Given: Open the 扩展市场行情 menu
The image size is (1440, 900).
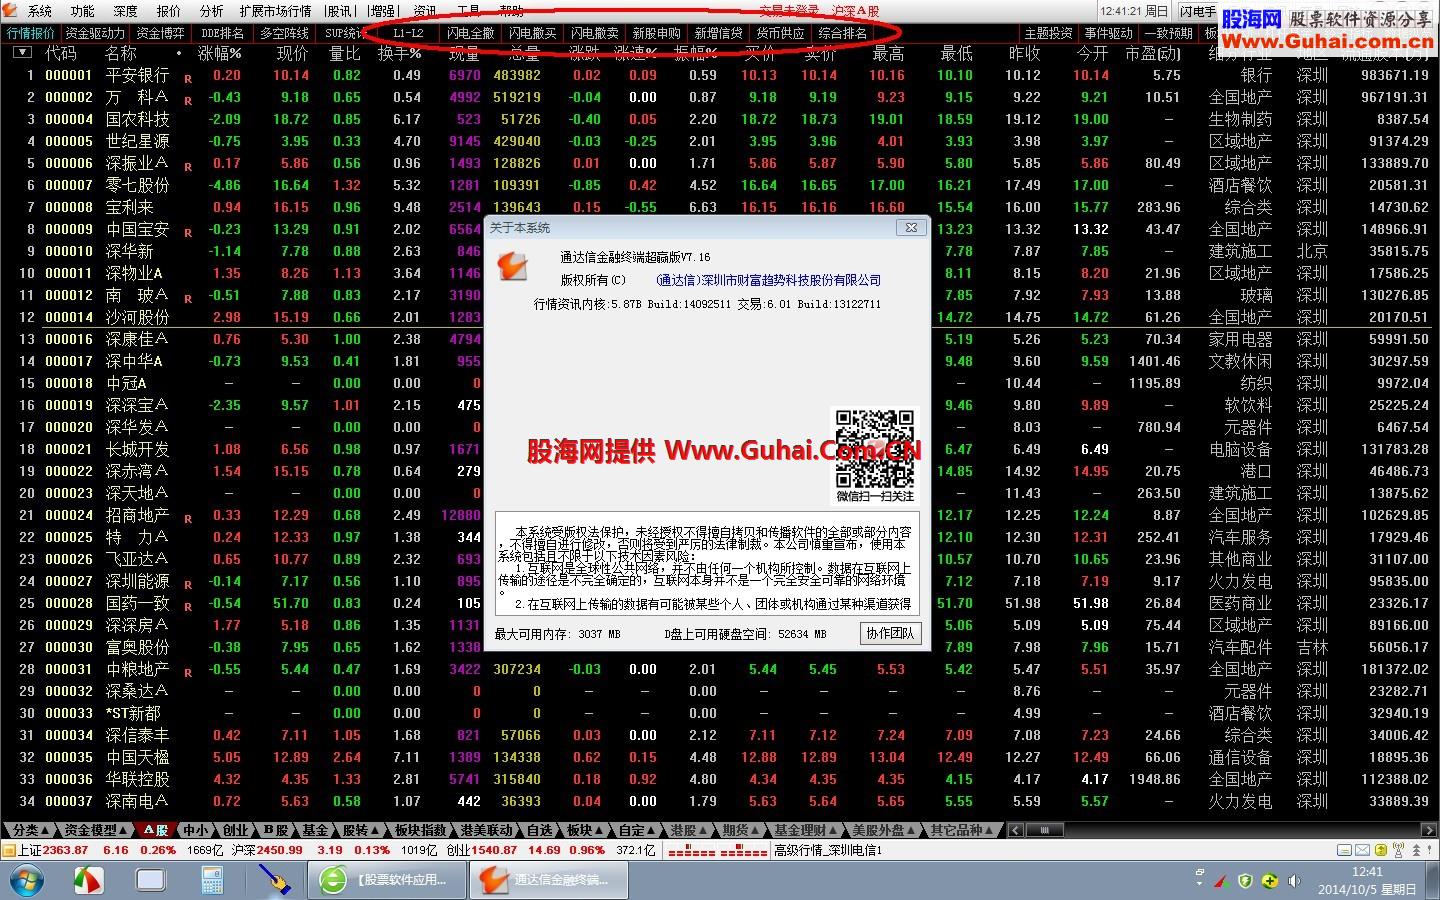Looking at the screenshot, I should [x=275, y=11].
